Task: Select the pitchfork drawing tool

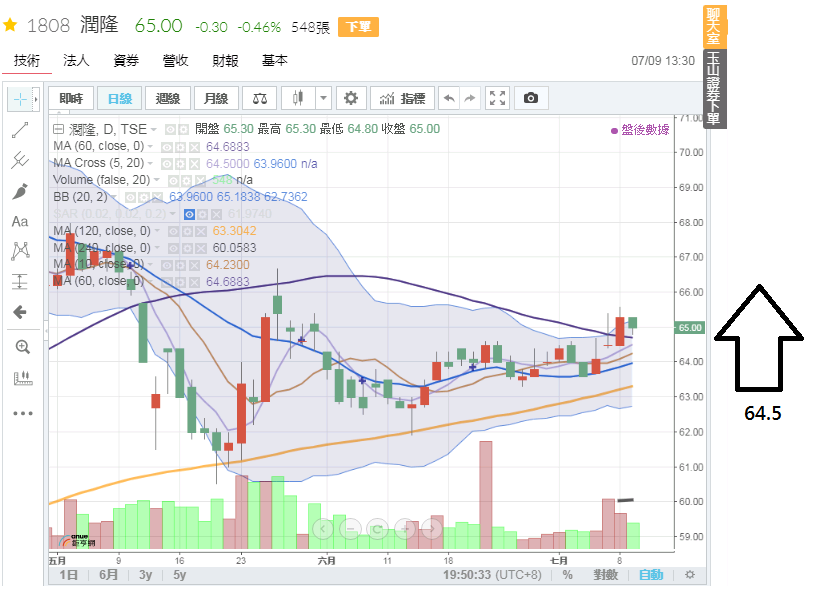Action: [x=20, y=160]
